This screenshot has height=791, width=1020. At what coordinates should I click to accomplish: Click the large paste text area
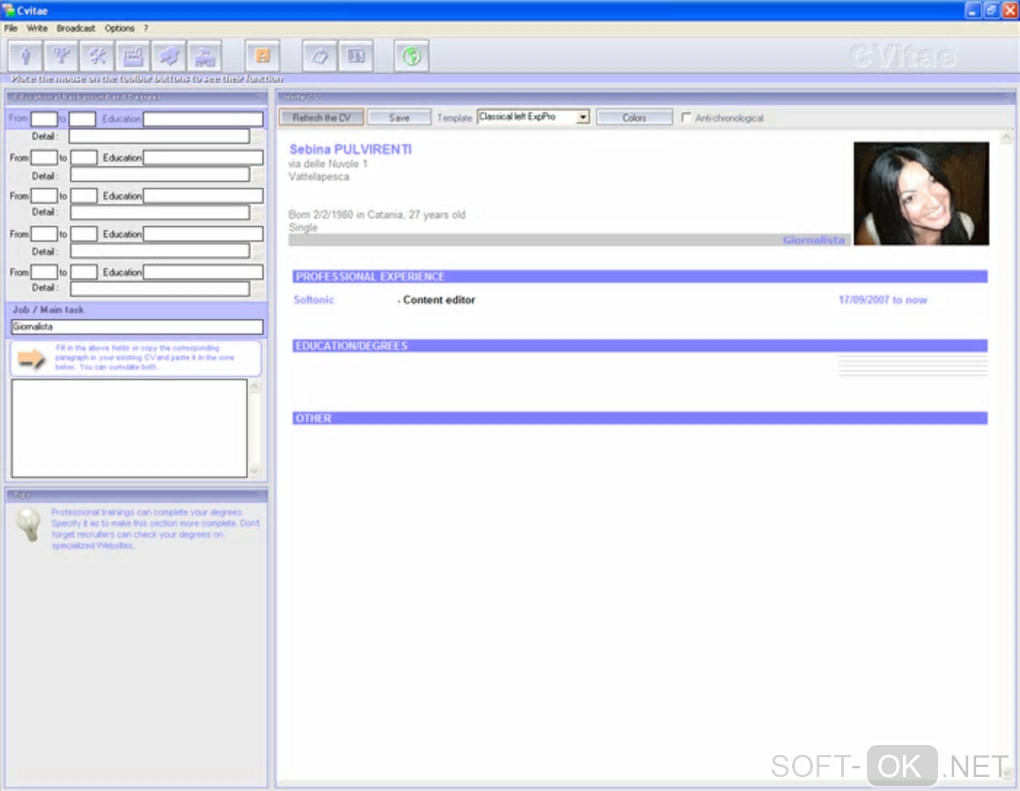click(x=129, y=428)
